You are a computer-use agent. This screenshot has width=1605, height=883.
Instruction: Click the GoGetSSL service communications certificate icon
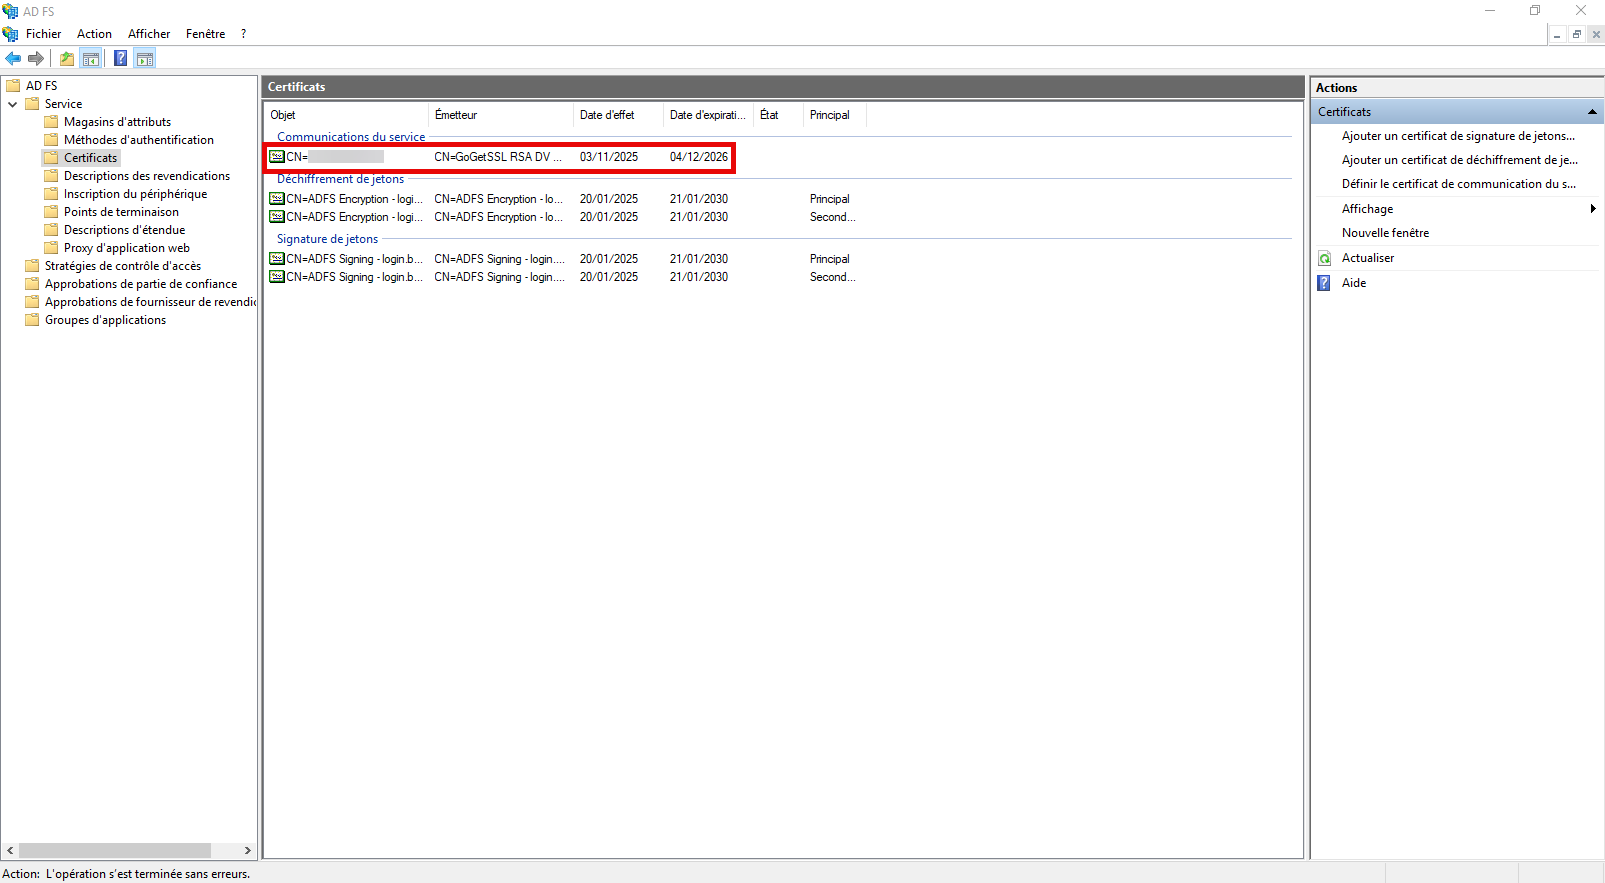point(277,157)
